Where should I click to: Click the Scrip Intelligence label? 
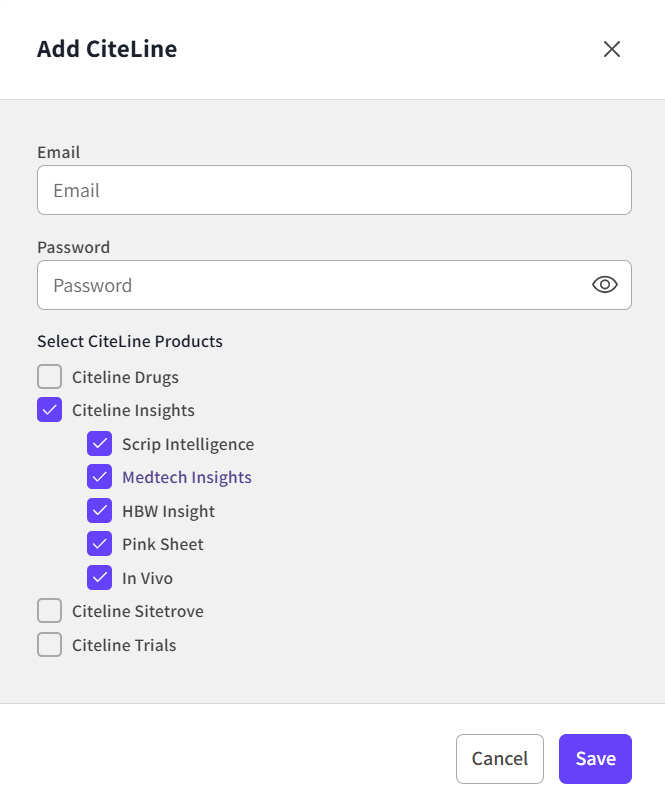[x=188, y=444]
